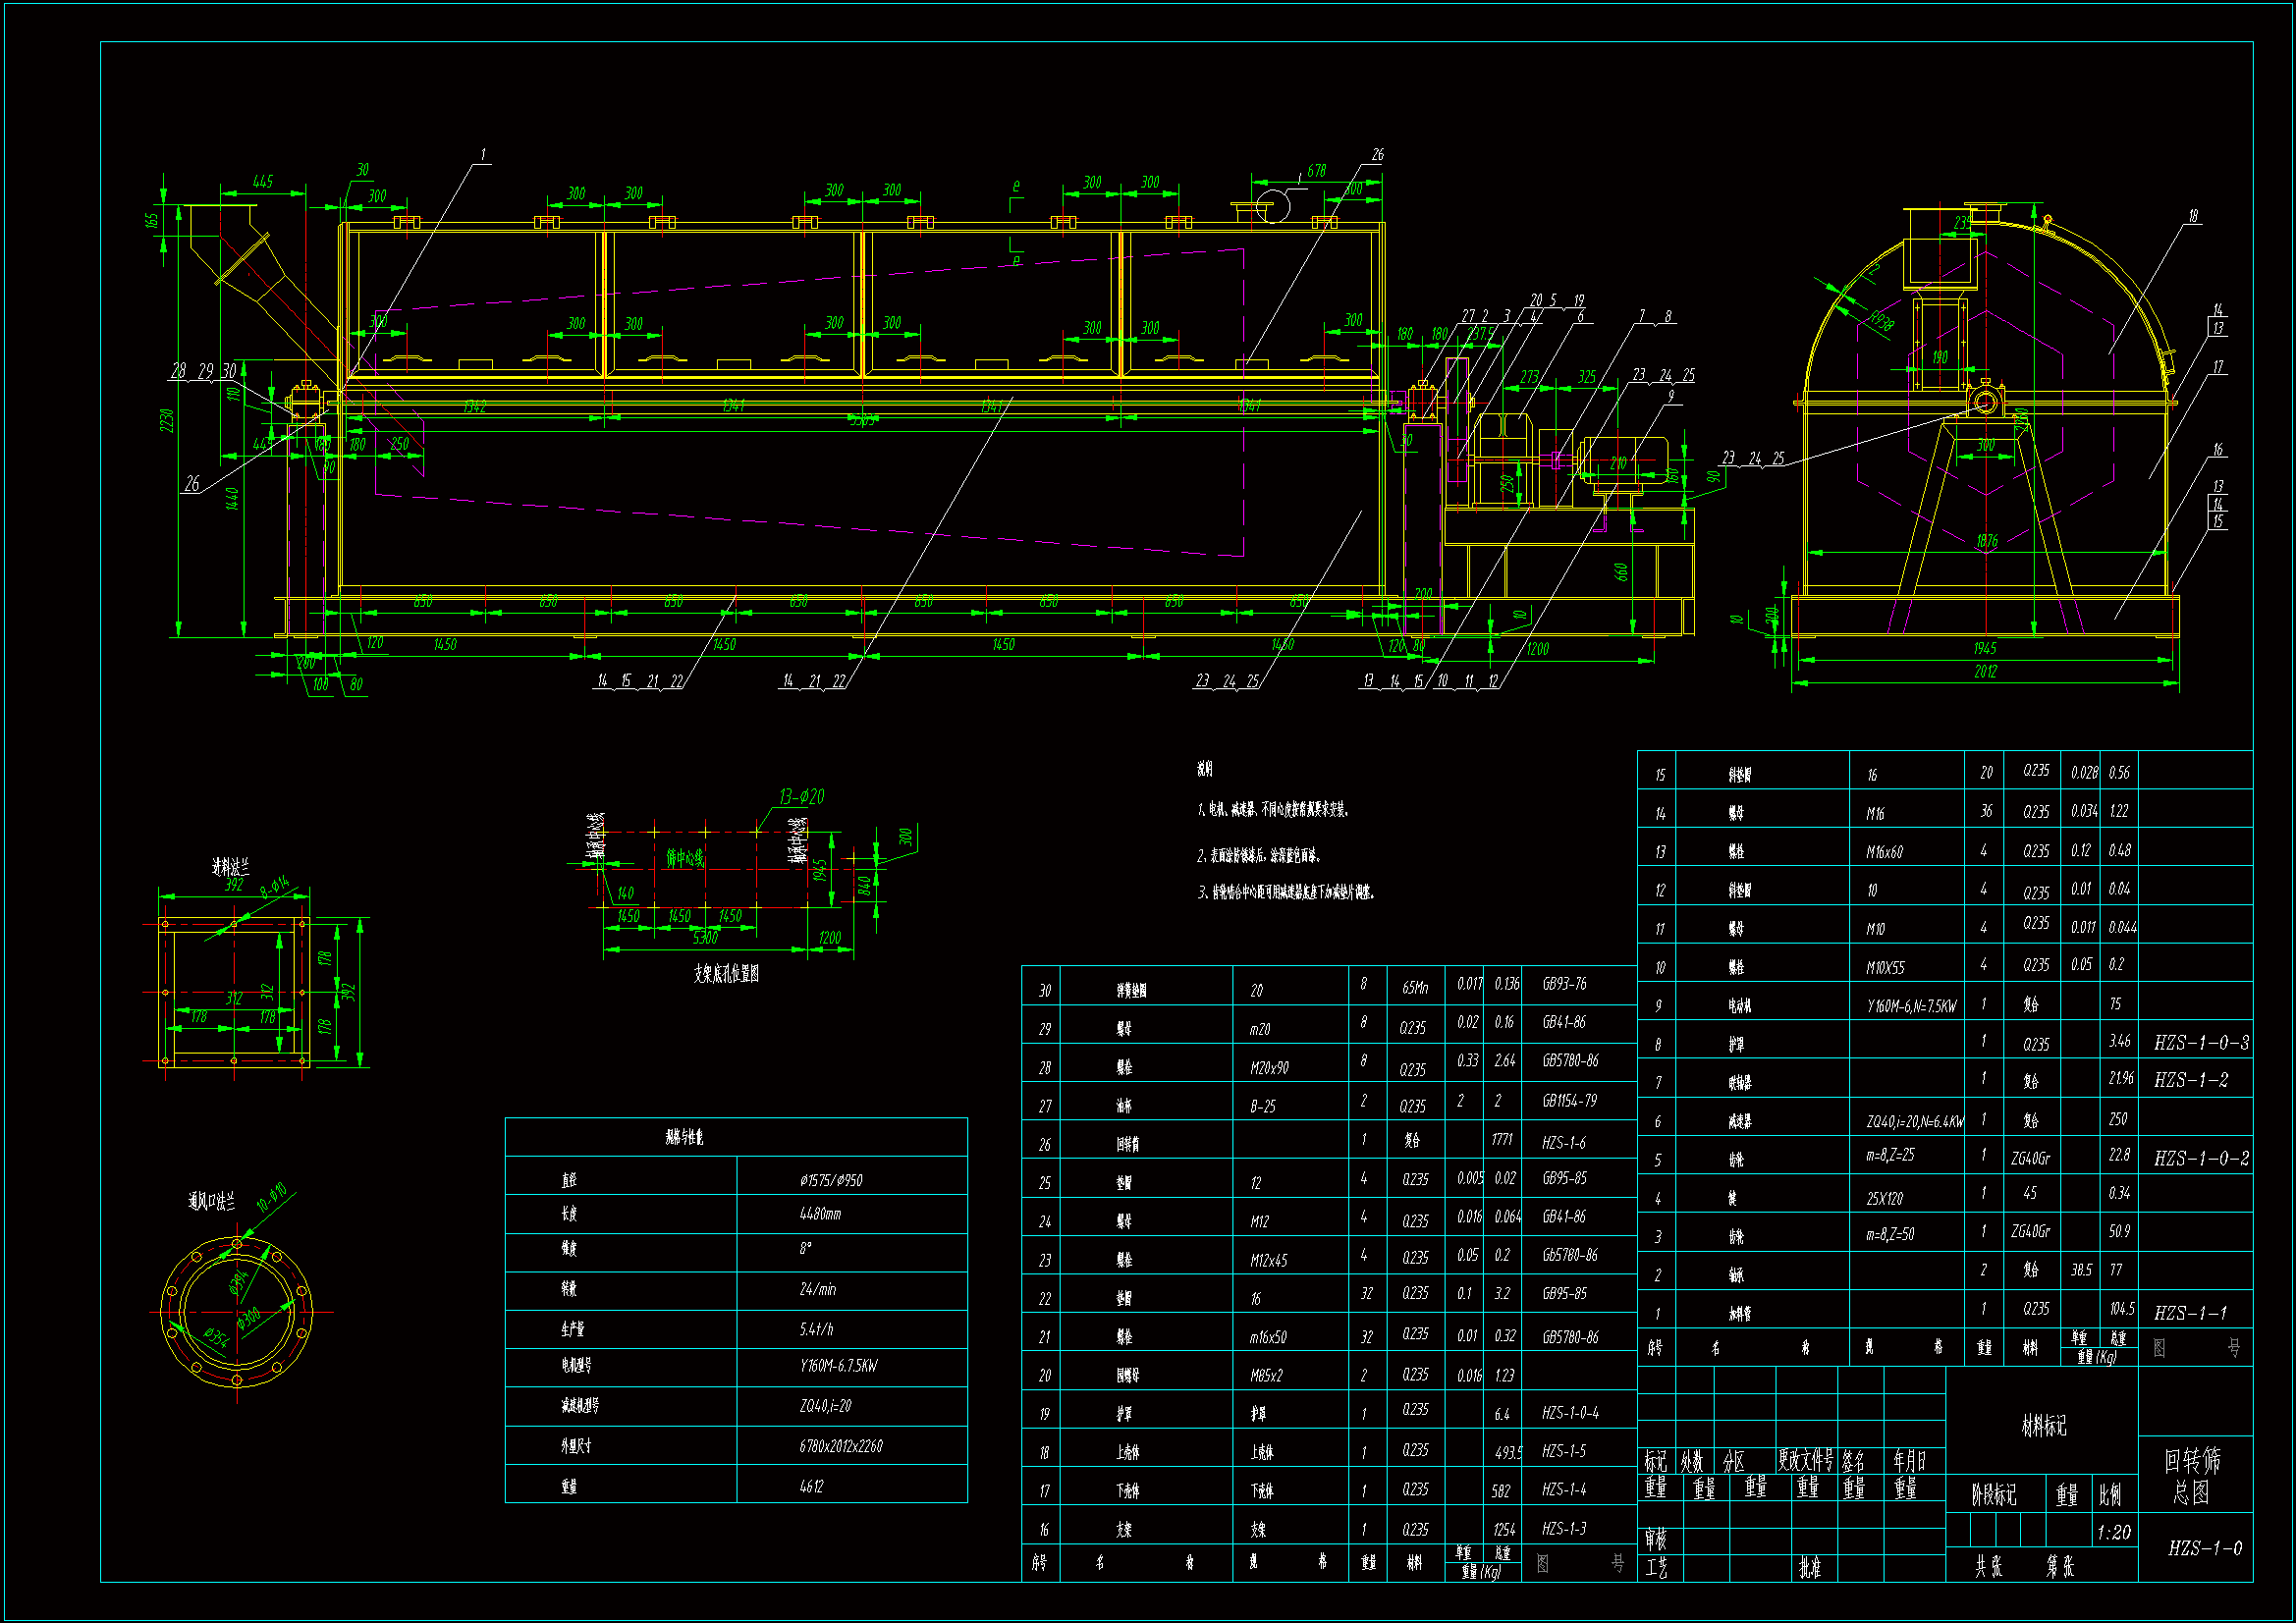Select the ø1575/ø950 diameter value
The width and height of the screenshot is (2296, 1623).
tap(831, 1181)
